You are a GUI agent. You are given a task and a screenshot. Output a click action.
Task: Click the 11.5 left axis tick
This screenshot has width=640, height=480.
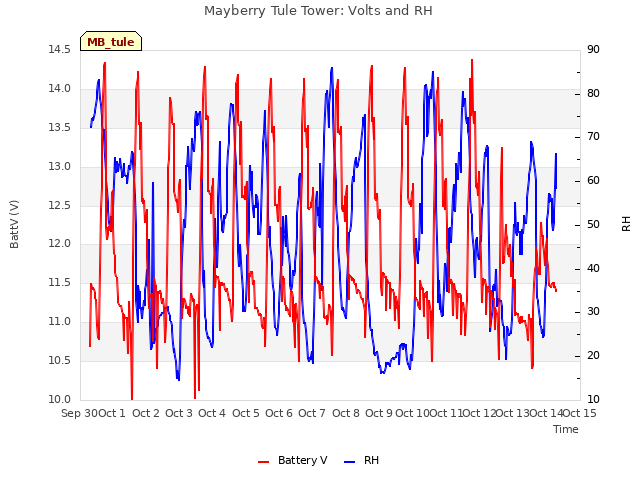(x=59, y=282)
